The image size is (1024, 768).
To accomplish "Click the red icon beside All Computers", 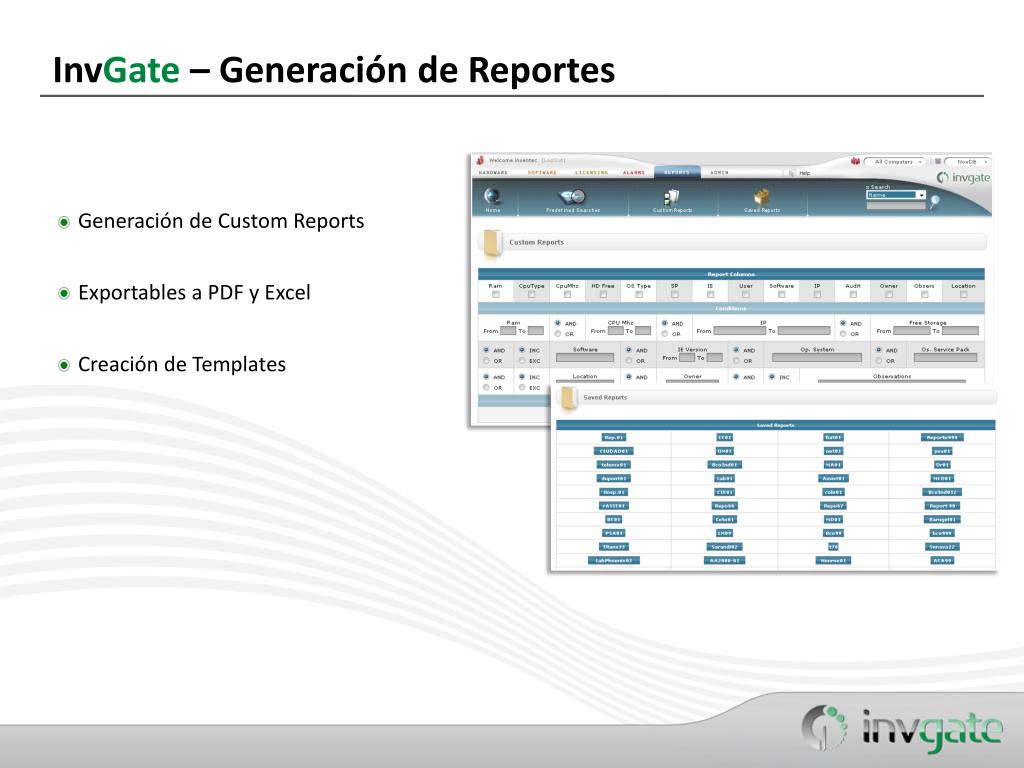I will click(855, 161).
